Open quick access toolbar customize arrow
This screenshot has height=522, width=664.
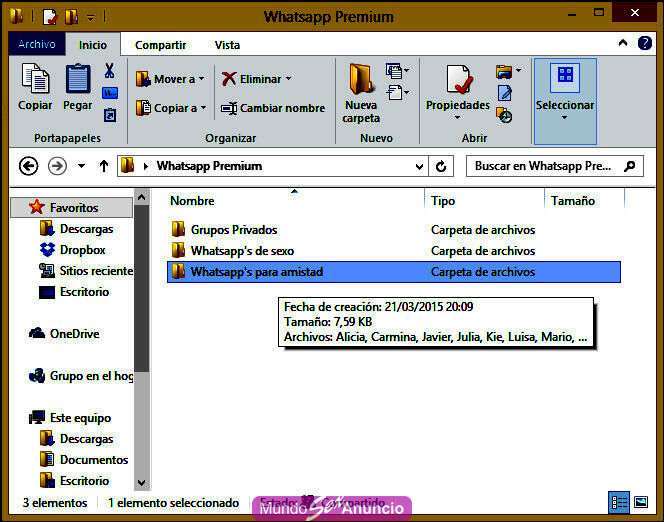tap(91, 17)
